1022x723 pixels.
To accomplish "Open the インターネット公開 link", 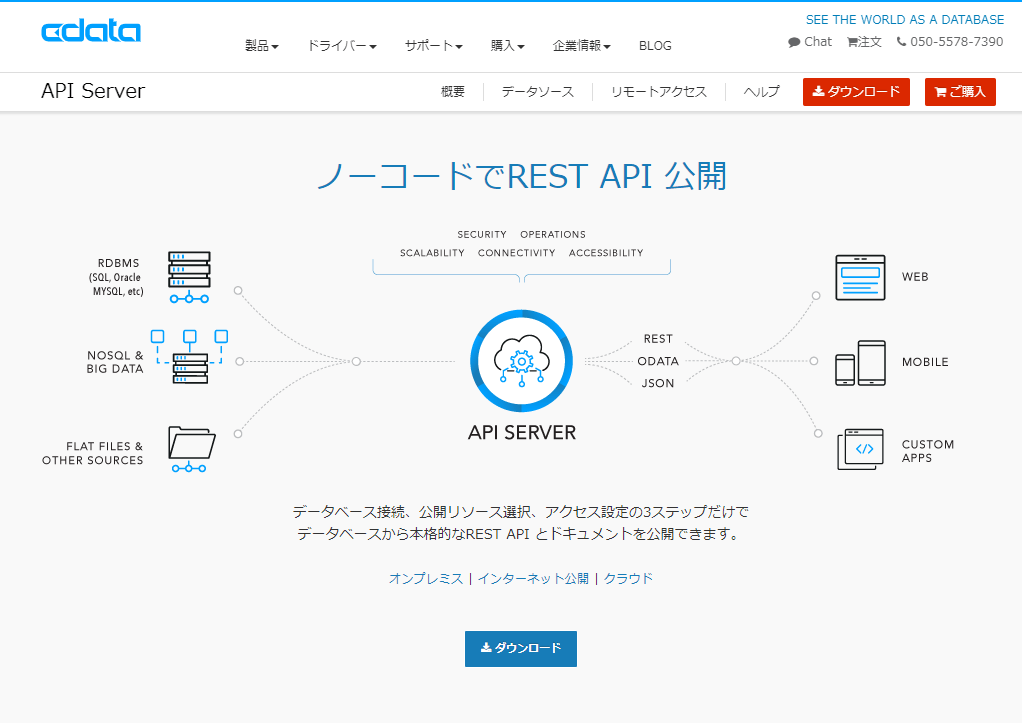I will (x=533, y=578).
